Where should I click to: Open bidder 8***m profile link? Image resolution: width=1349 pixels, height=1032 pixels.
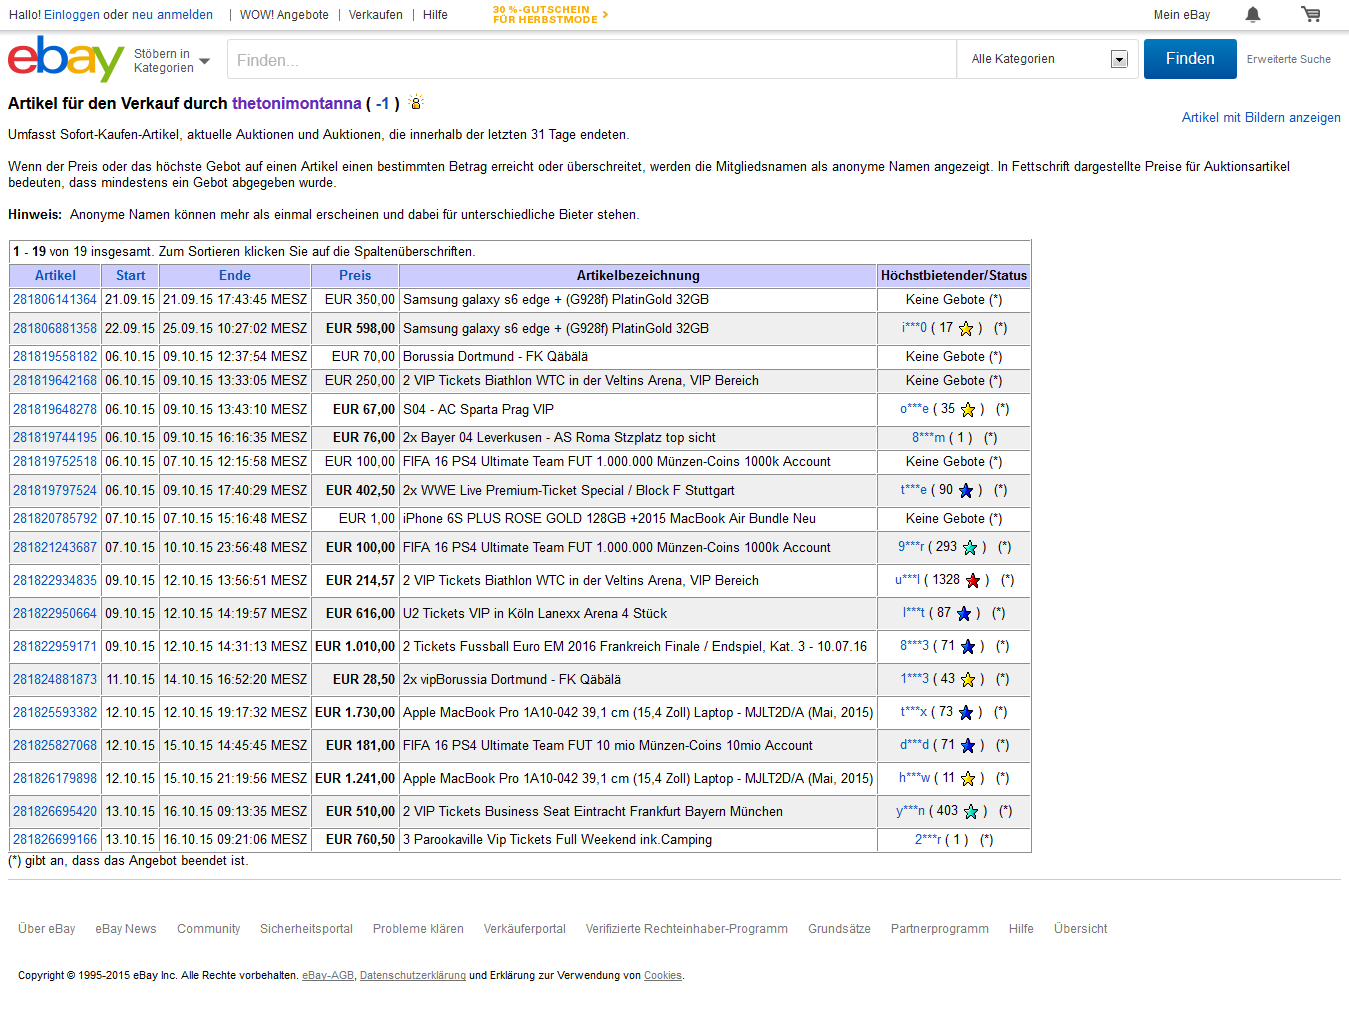click(928, 438)
